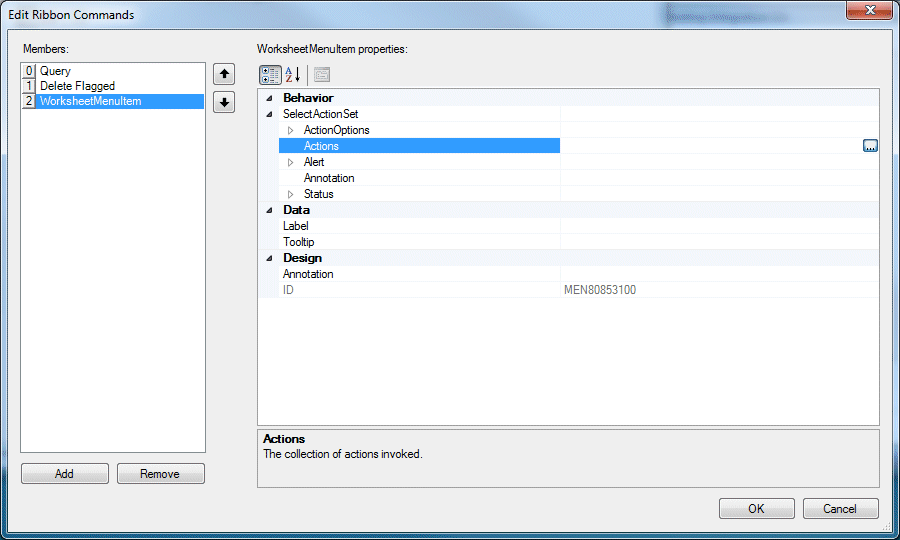The height and width of the screenshot is (540, 900).
Task: Collapse the Data category
Action: click(269, 210)
